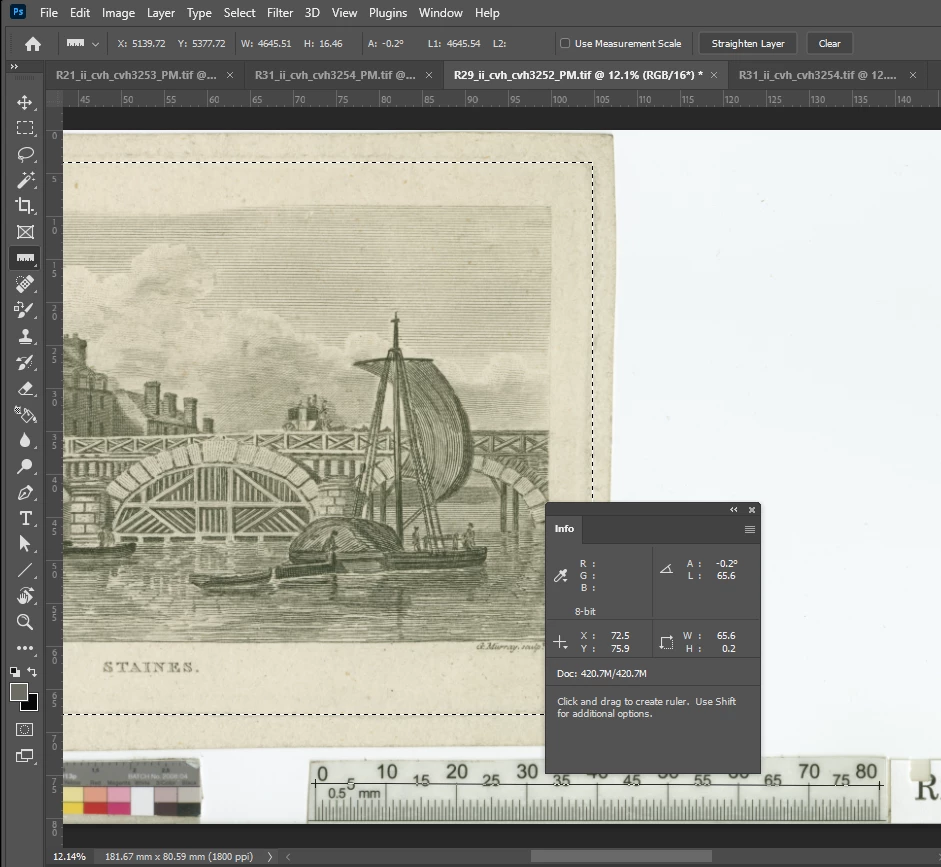Select the Pen tool
The height and width of the screenshot is (867, 941).
coord(25,493)
